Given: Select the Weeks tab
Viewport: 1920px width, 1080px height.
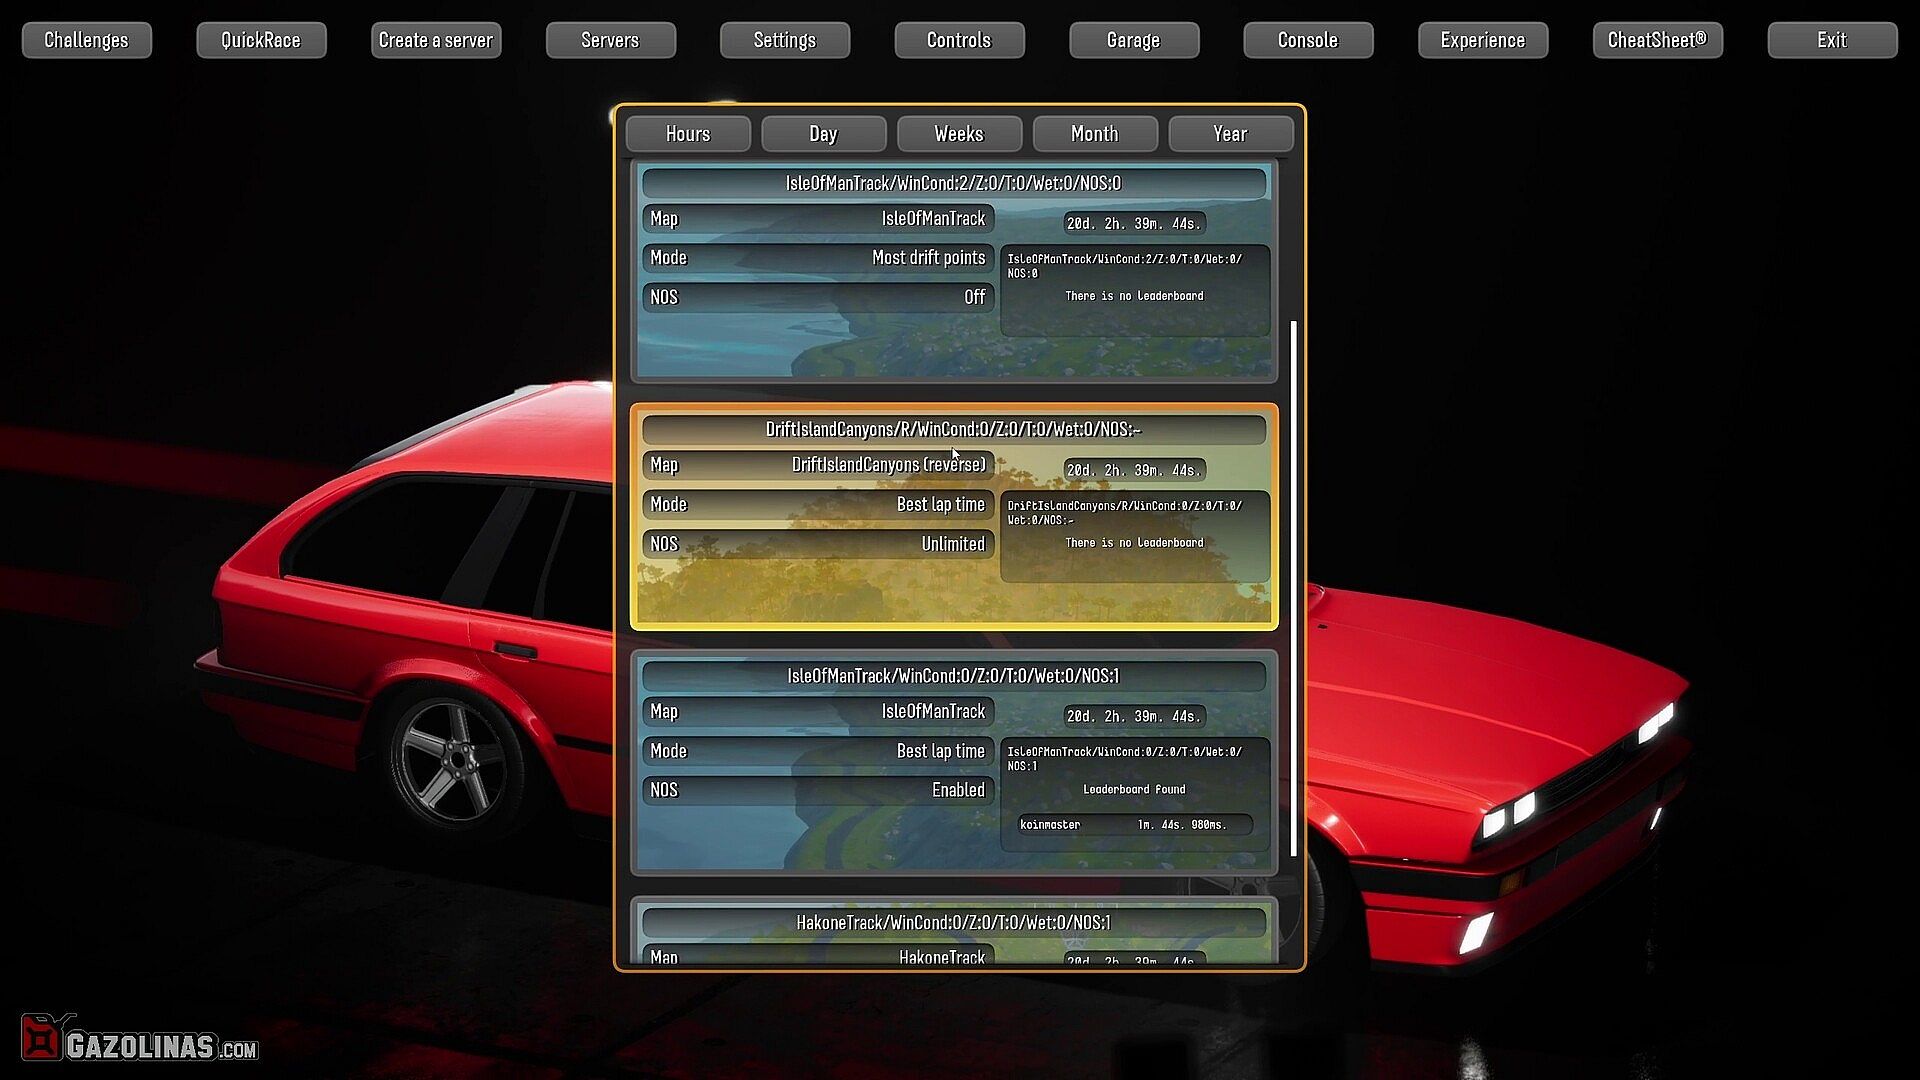Looking at the screenshot, I should (959, 134).
